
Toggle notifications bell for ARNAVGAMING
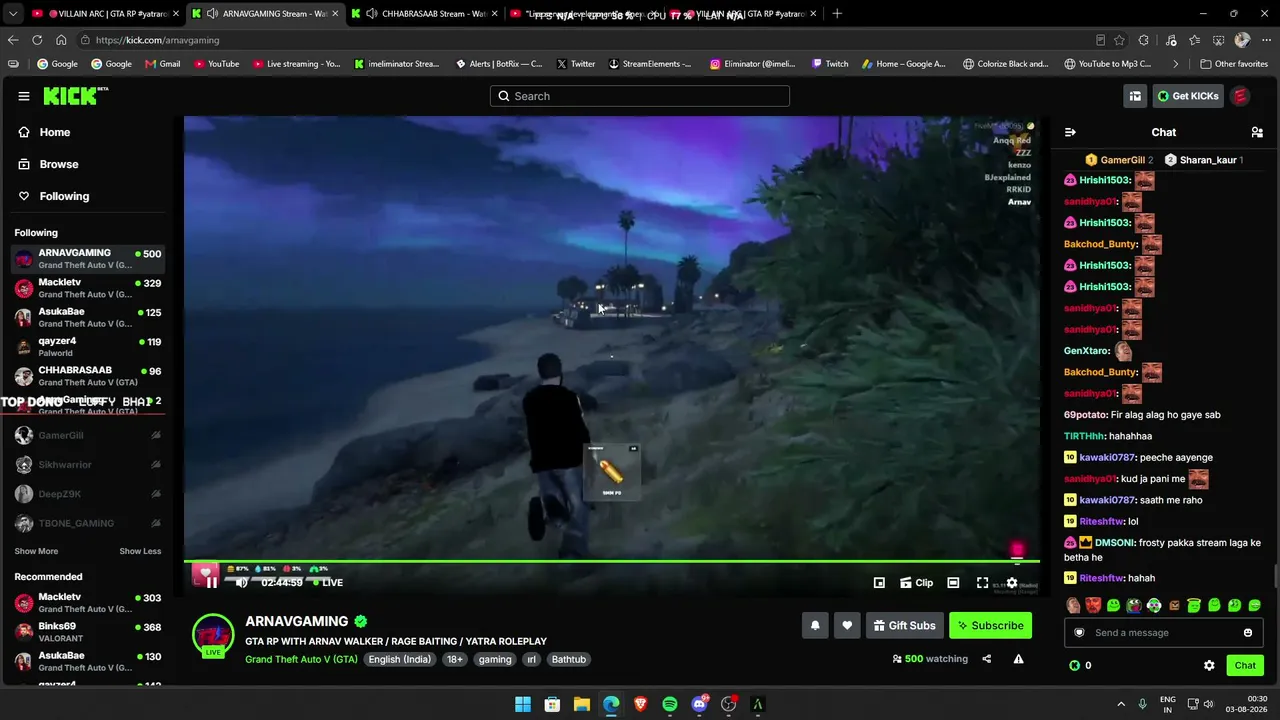(815, 626)
